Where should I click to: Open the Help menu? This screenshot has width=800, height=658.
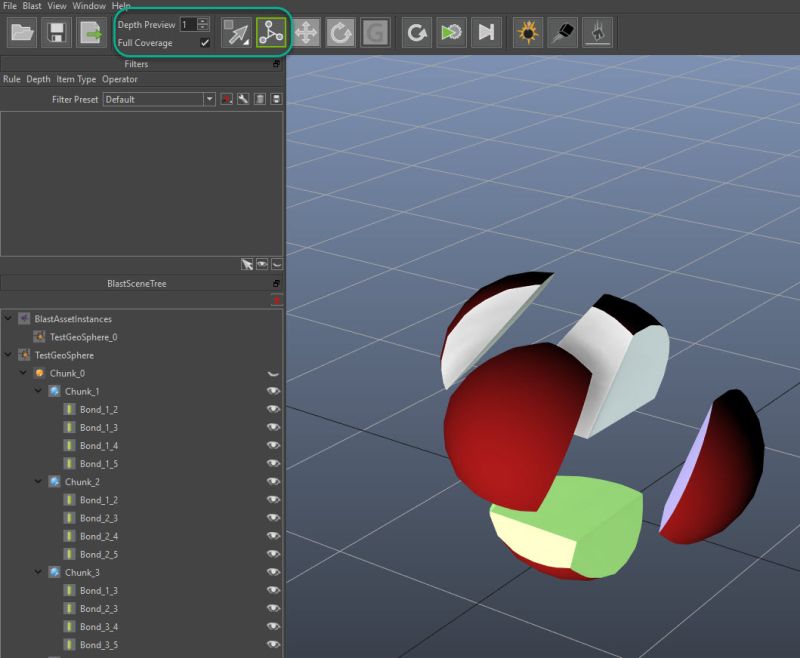click(121, 6)
